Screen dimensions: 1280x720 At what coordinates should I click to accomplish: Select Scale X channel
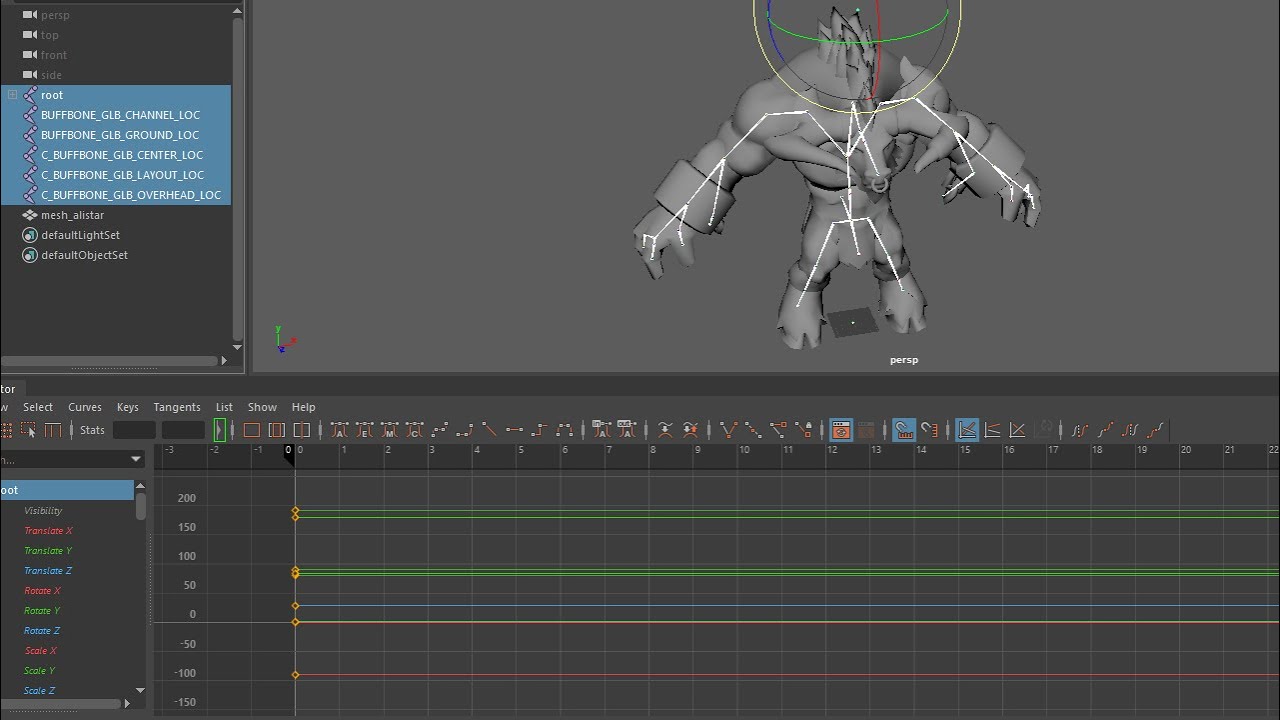[x=40, y=651]
